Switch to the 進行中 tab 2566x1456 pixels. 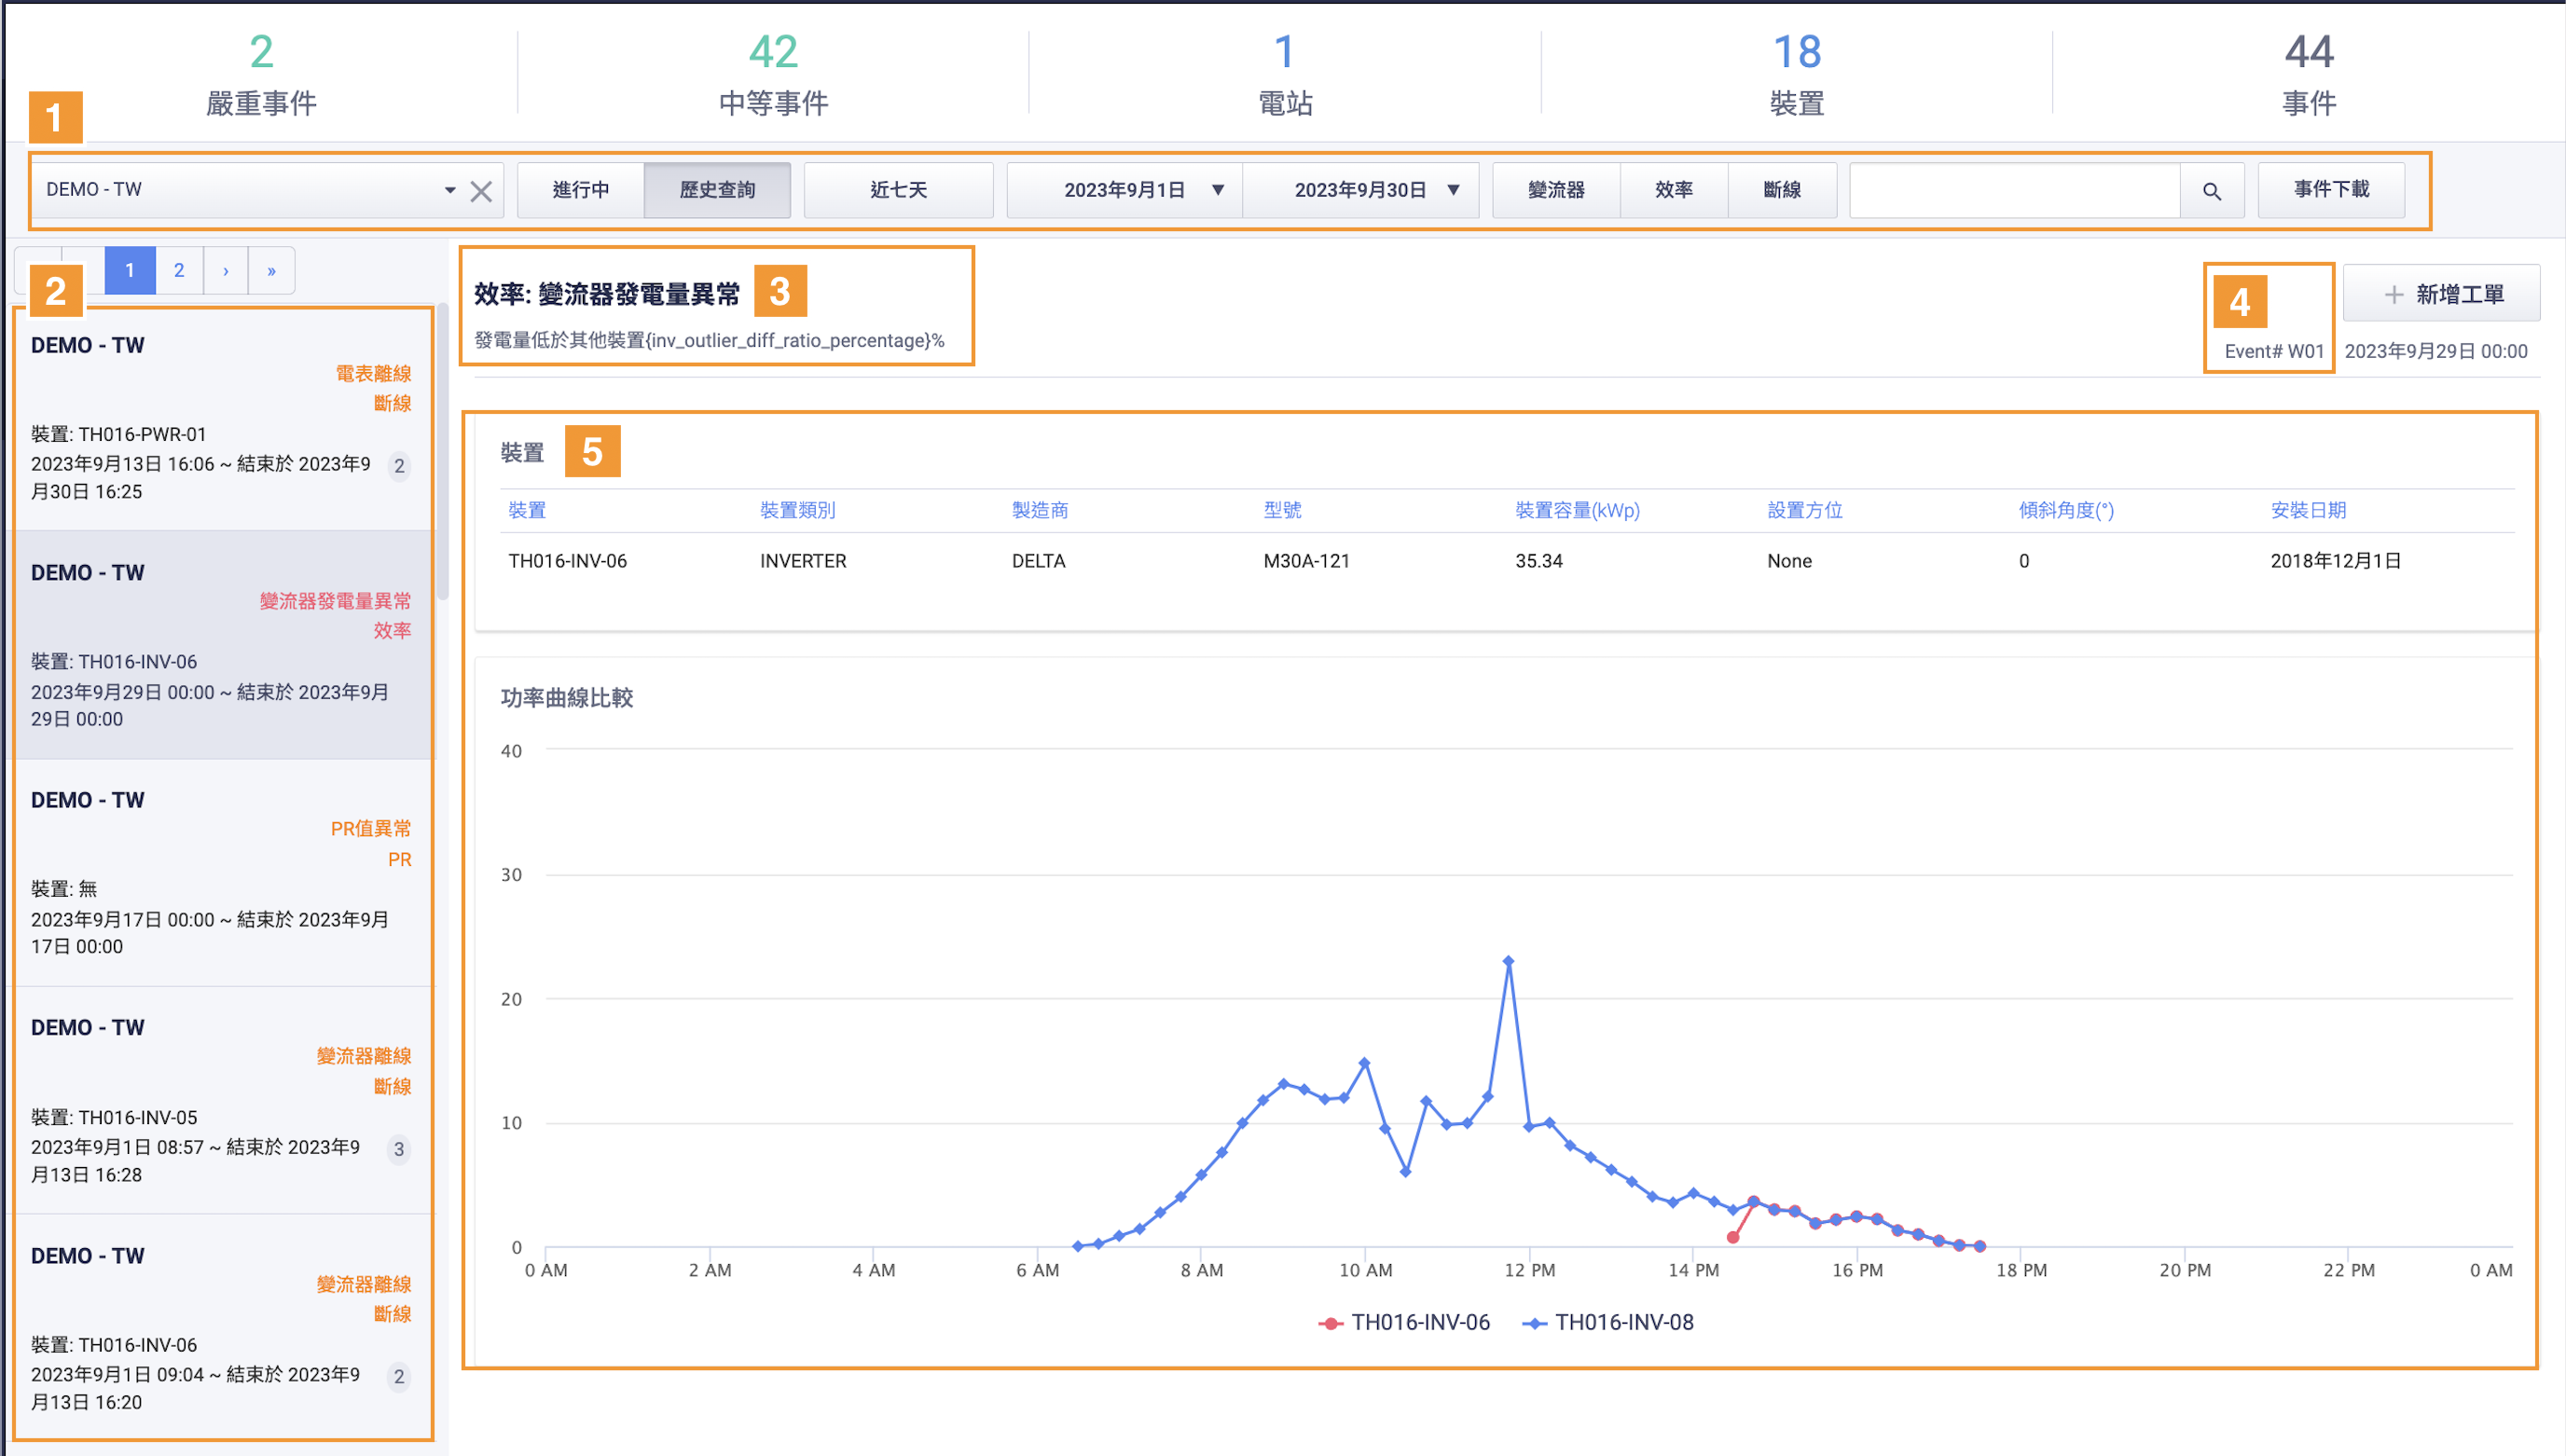point(581,190)
